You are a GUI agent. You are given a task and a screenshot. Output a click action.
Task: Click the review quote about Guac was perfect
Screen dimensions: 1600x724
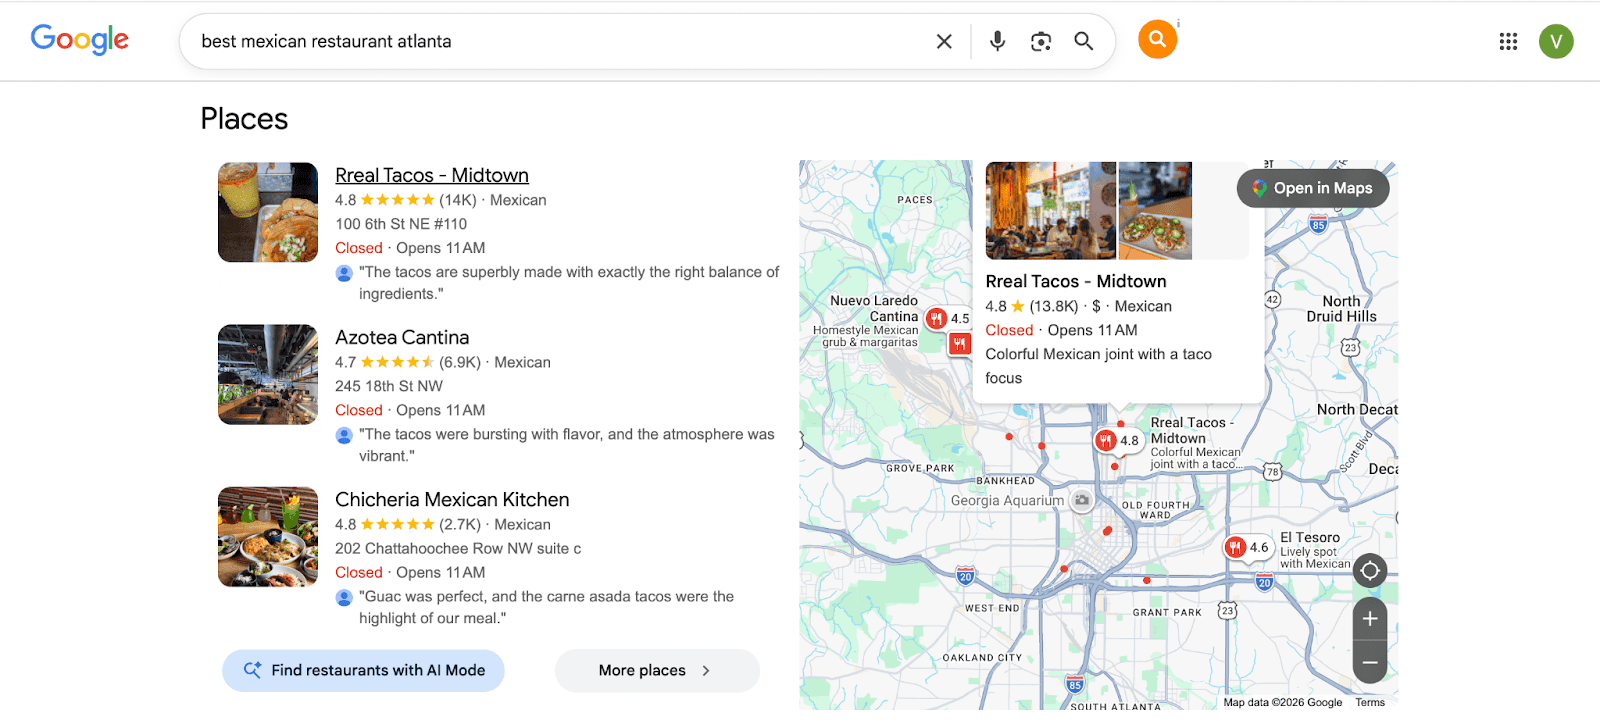(x=547, y=607)
